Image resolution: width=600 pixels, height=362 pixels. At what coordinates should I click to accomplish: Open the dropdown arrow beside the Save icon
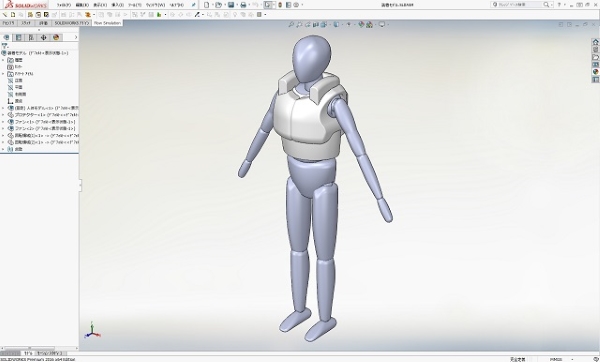[236, 5]
